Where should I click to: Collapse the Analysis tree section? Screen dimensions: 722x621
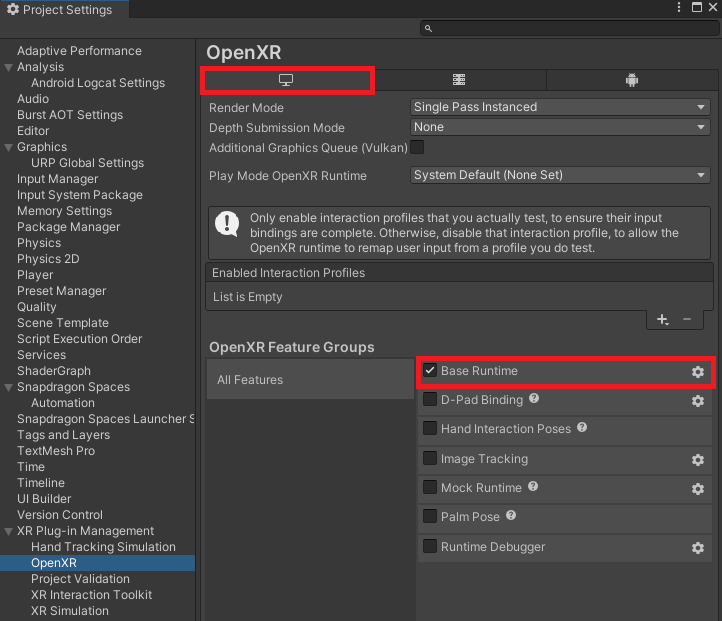(x=8, y=67)
